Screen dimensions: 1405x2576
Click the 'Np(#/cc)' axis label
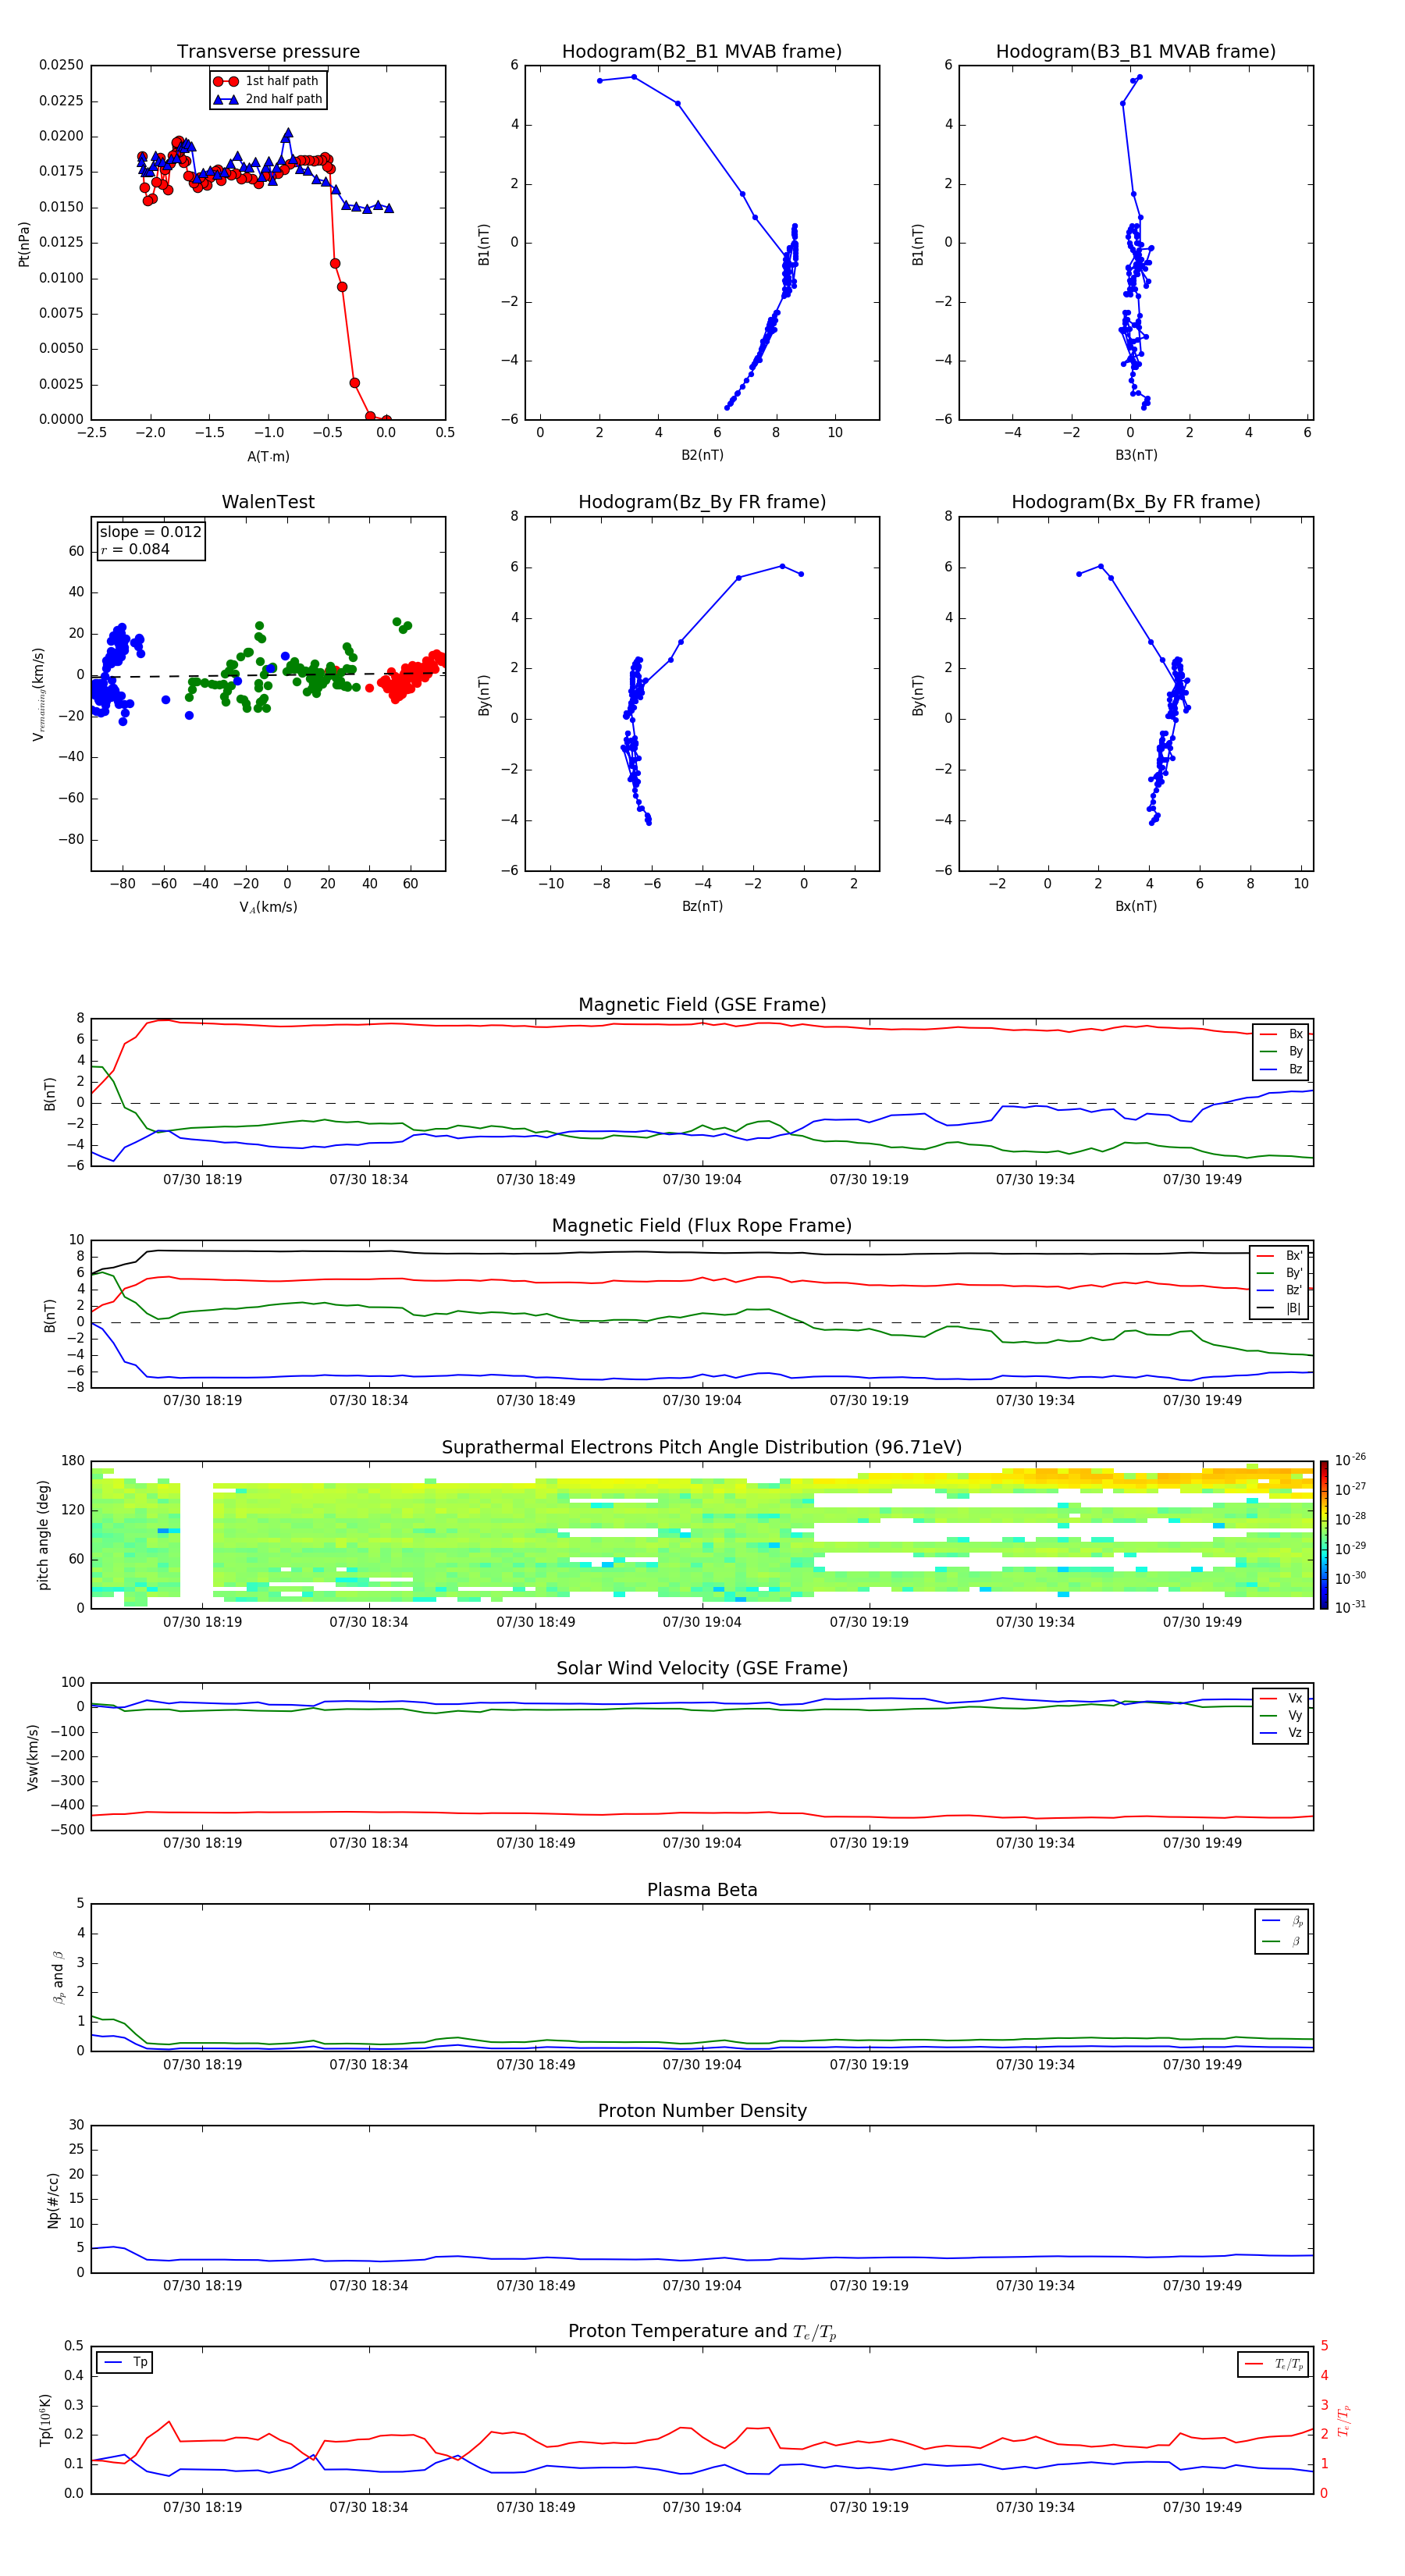click(x=53, y=2200)
